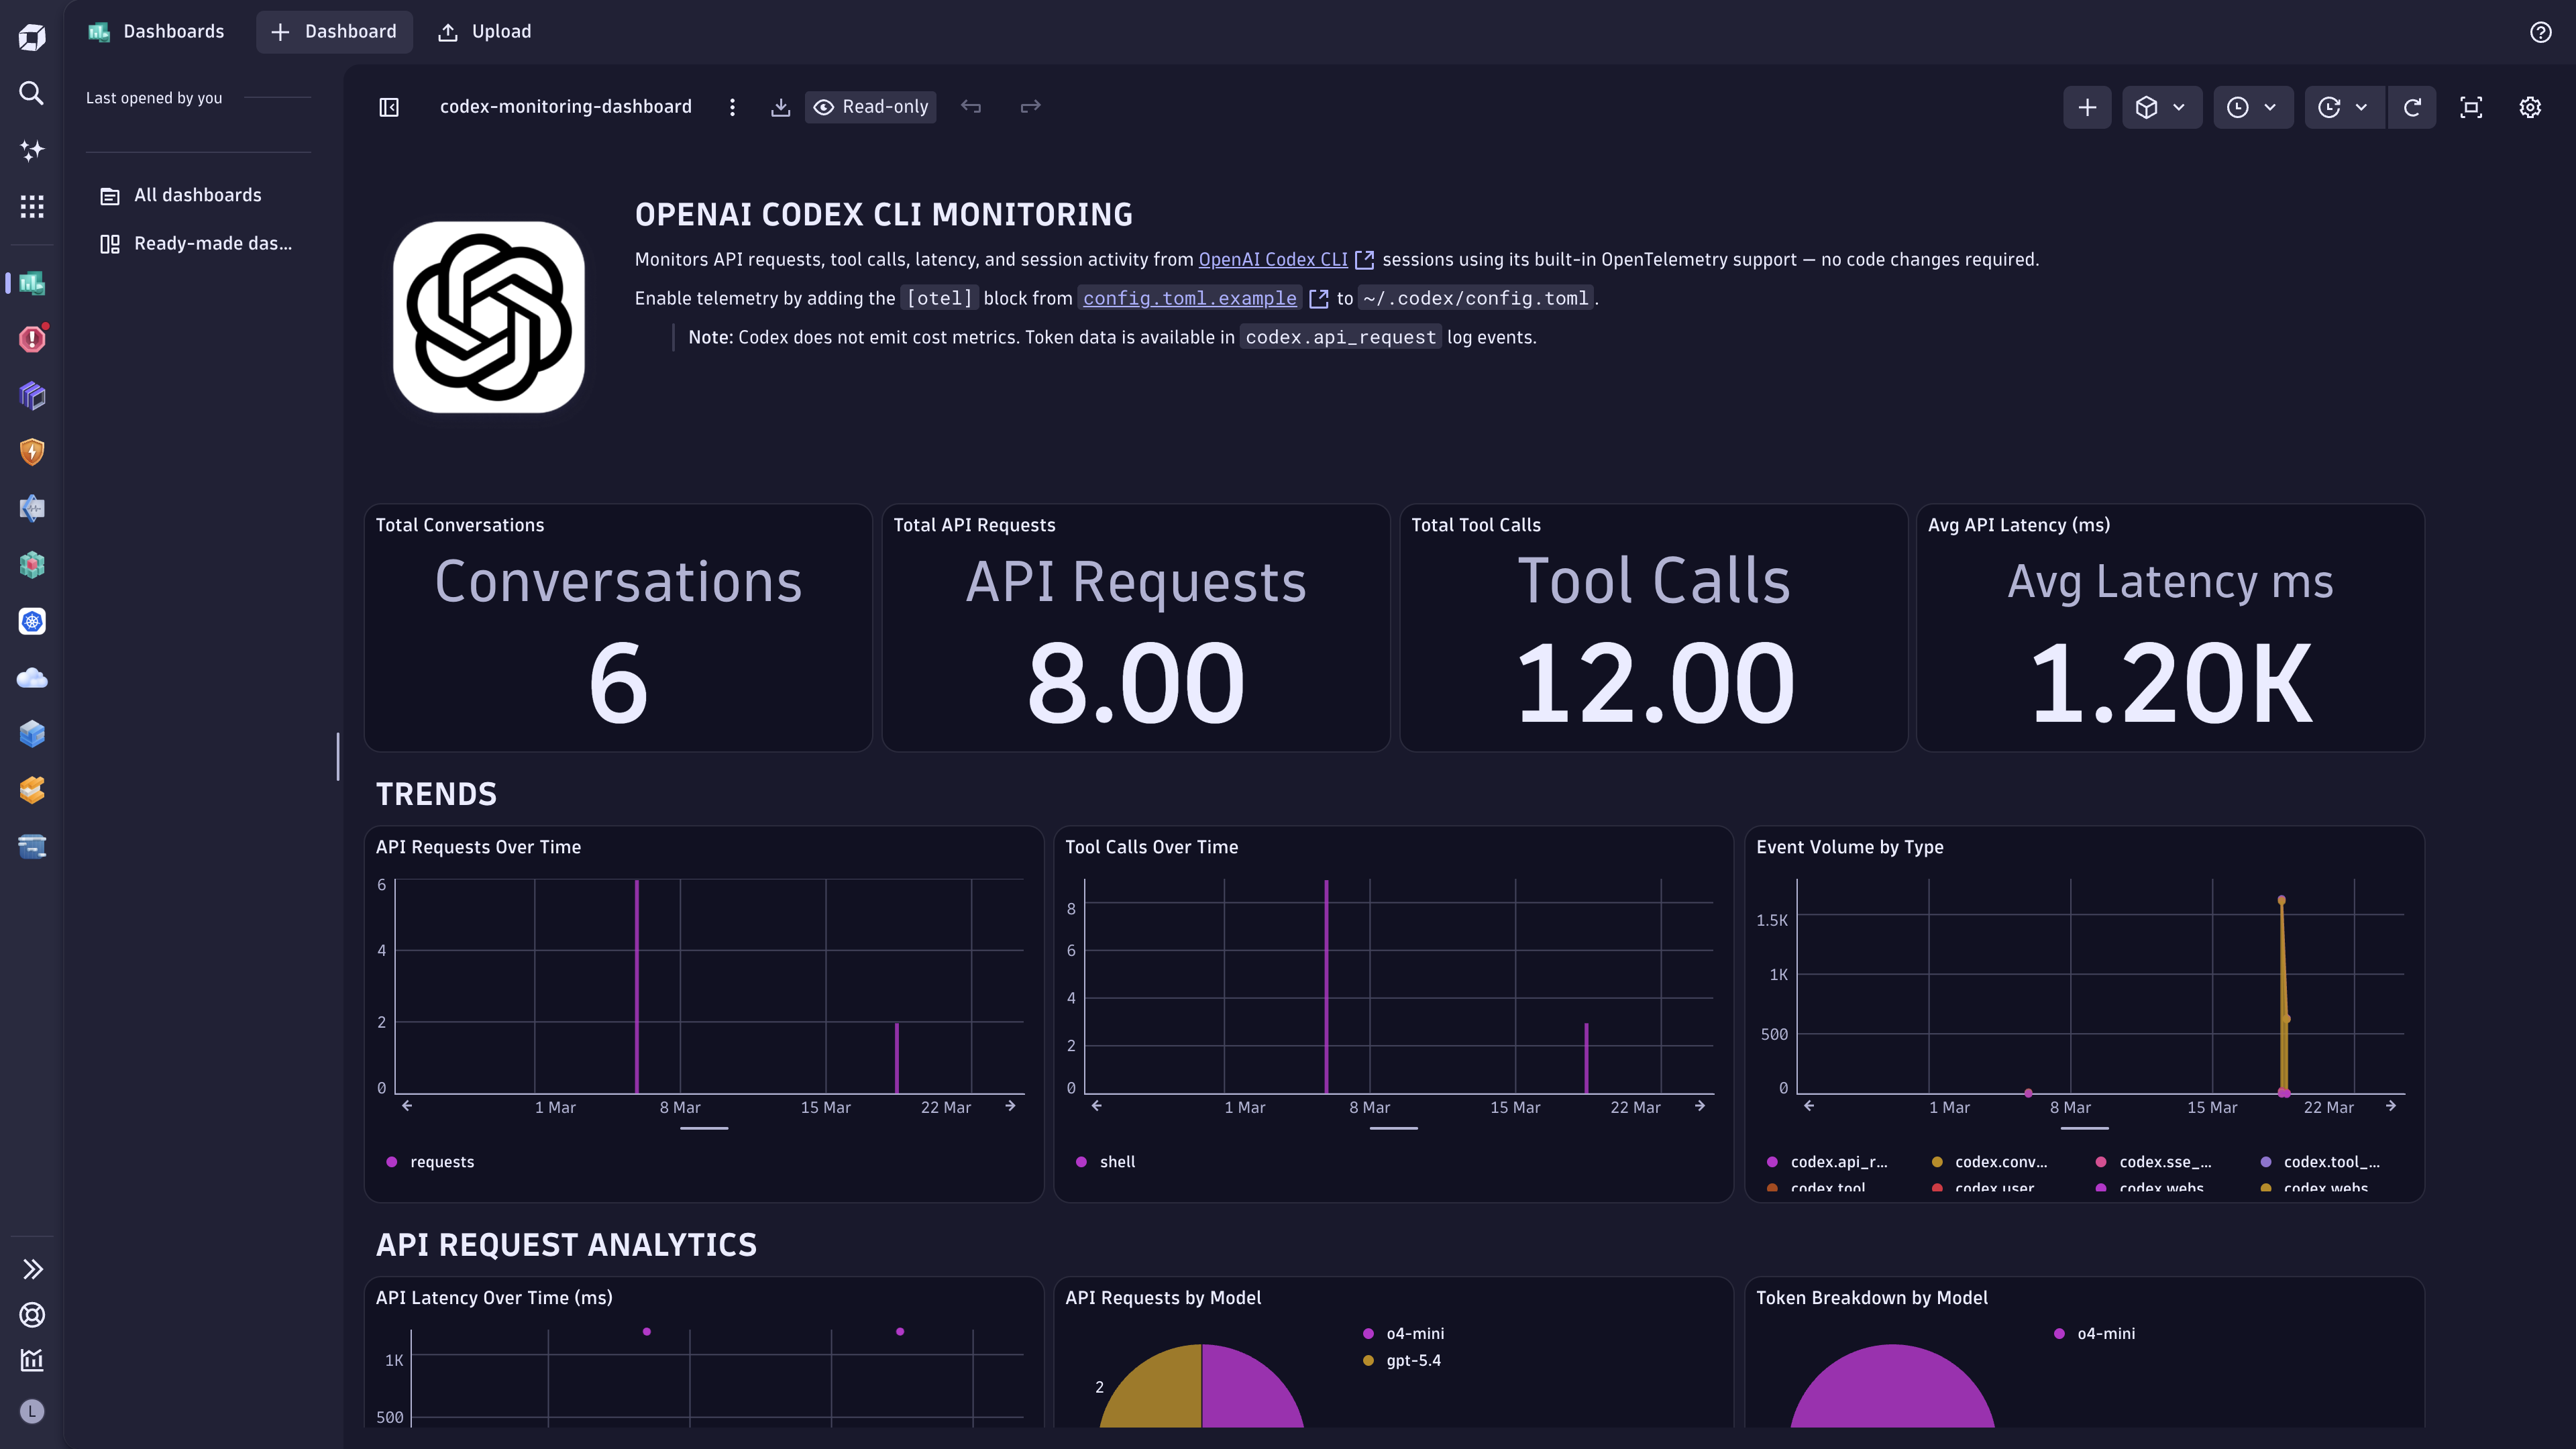
Task: Open the AI sparkle assistant icon
Action: (x=32, y=150)
